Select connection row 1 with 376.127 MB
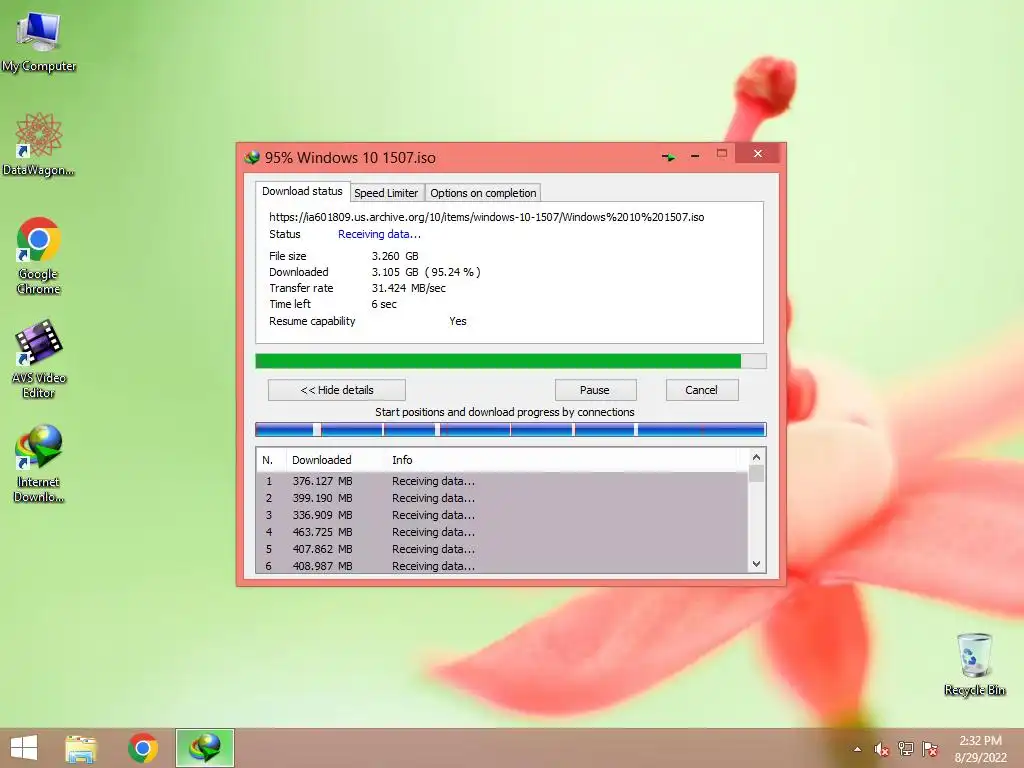The height and width of the screenshot is (768, 1024). click(x=502, y=481)
